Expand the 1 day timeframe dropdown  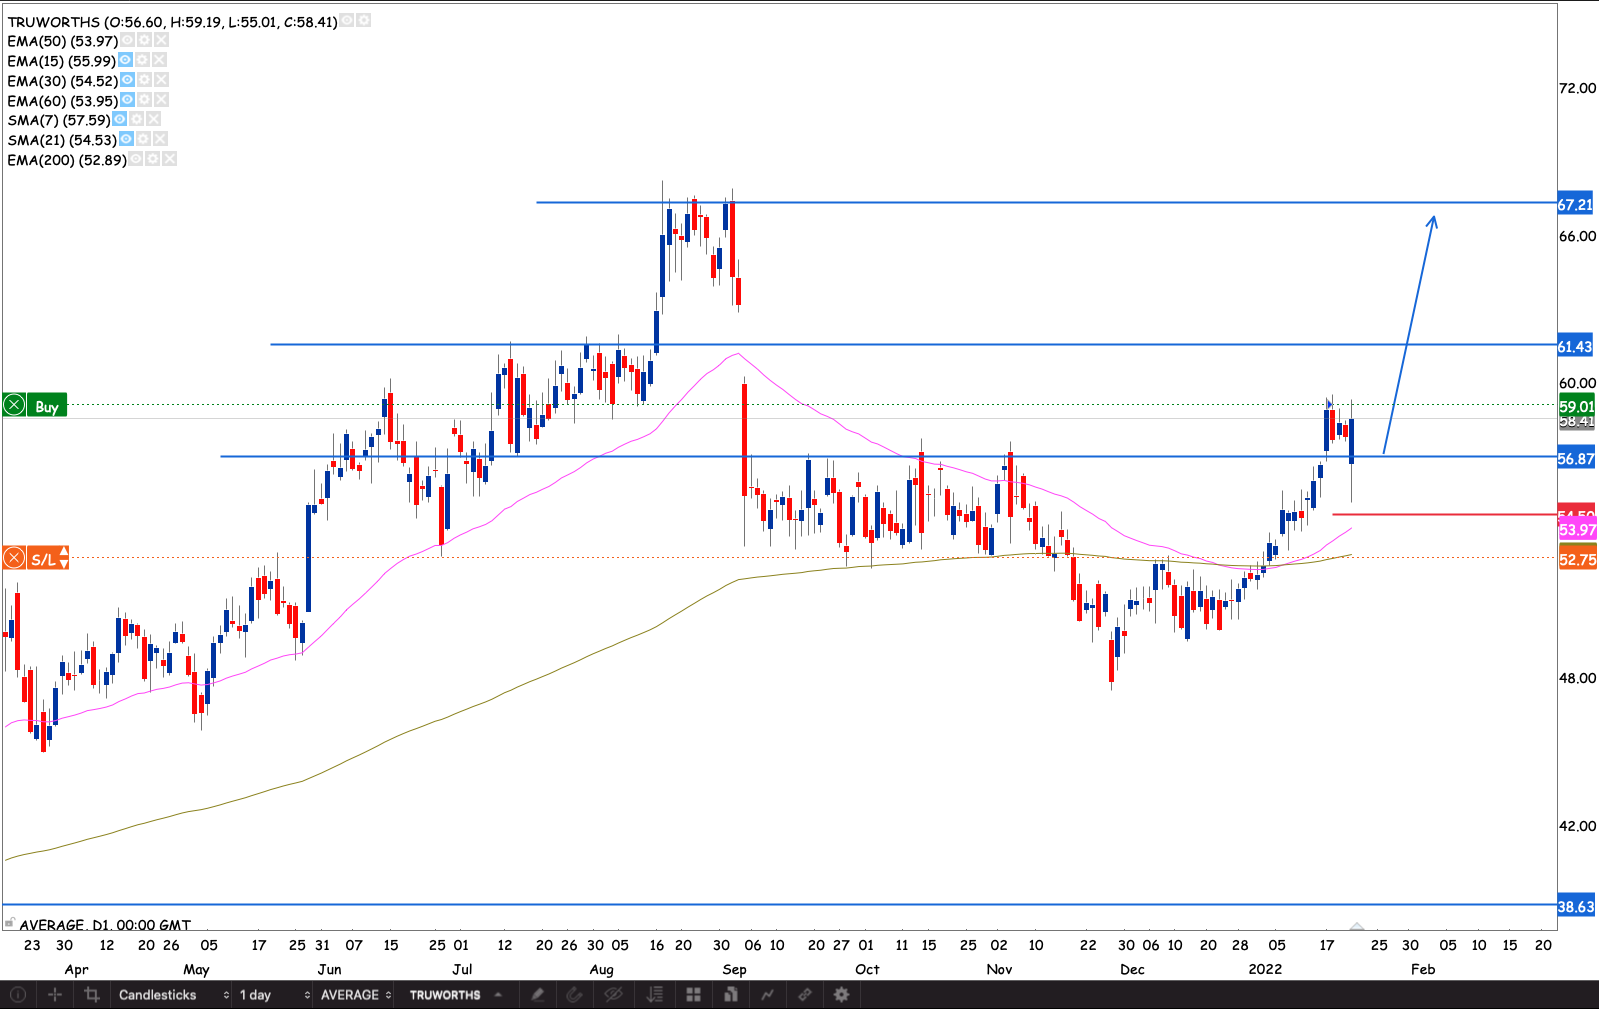[x=273, y=995]
